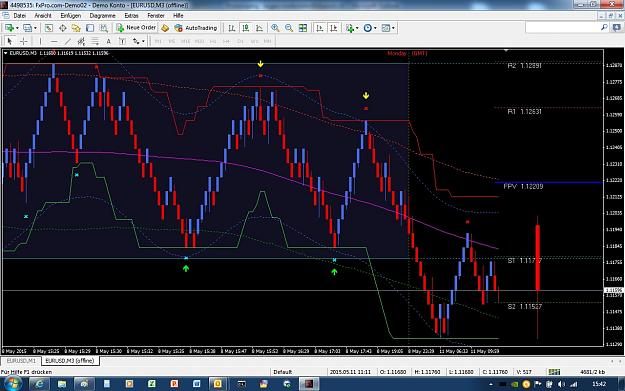
Task: Show hidden system tray icons arrow
Action: (x=491, y=384)
